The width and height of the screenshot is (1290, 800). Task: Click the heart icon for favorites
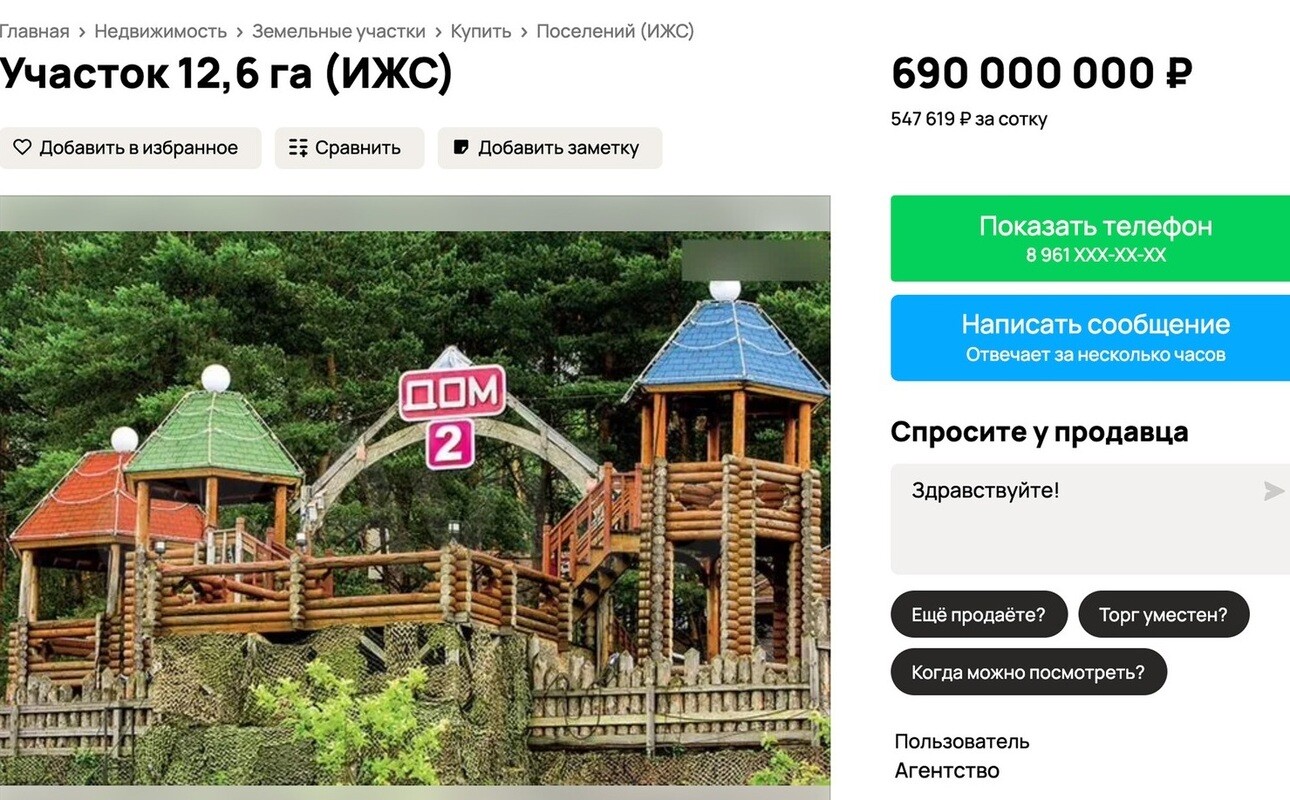[22, 148]
